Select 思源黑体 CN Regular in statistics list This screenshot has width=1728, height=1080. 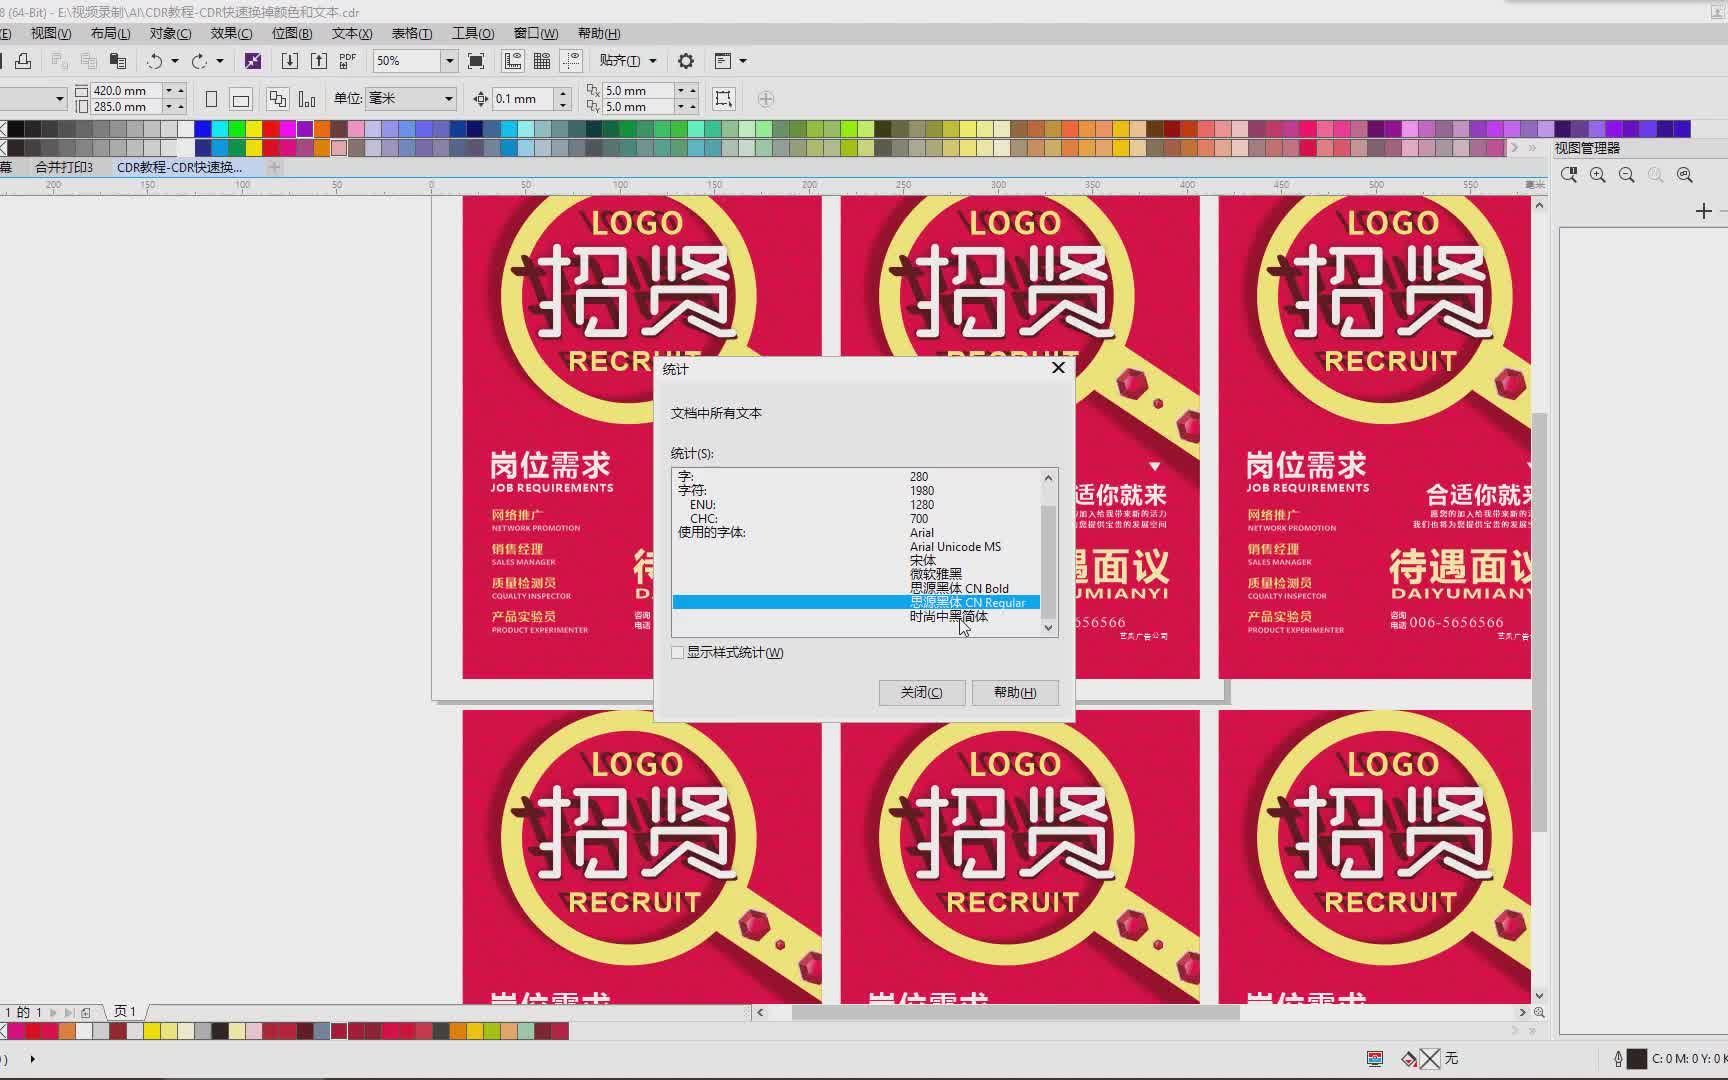(x=856, y=602)
